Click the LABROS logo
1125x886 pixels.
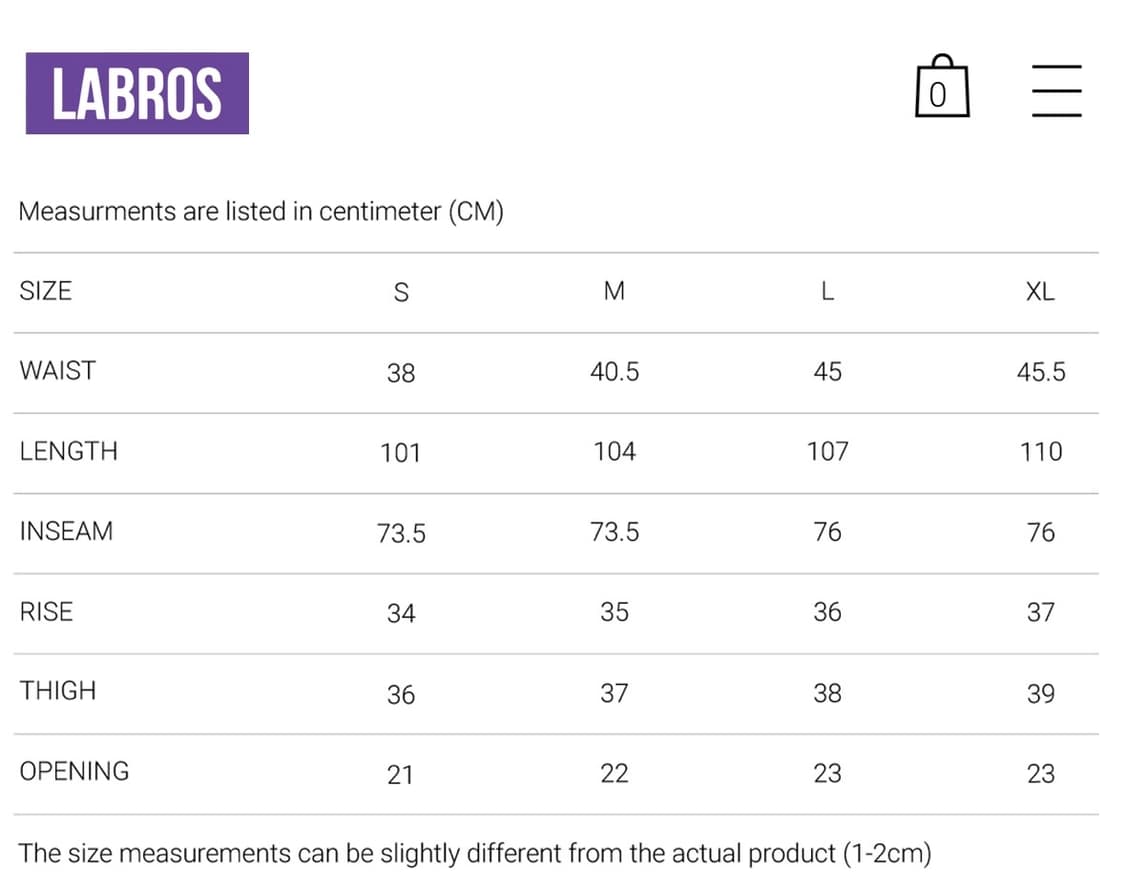click(137, 93)
